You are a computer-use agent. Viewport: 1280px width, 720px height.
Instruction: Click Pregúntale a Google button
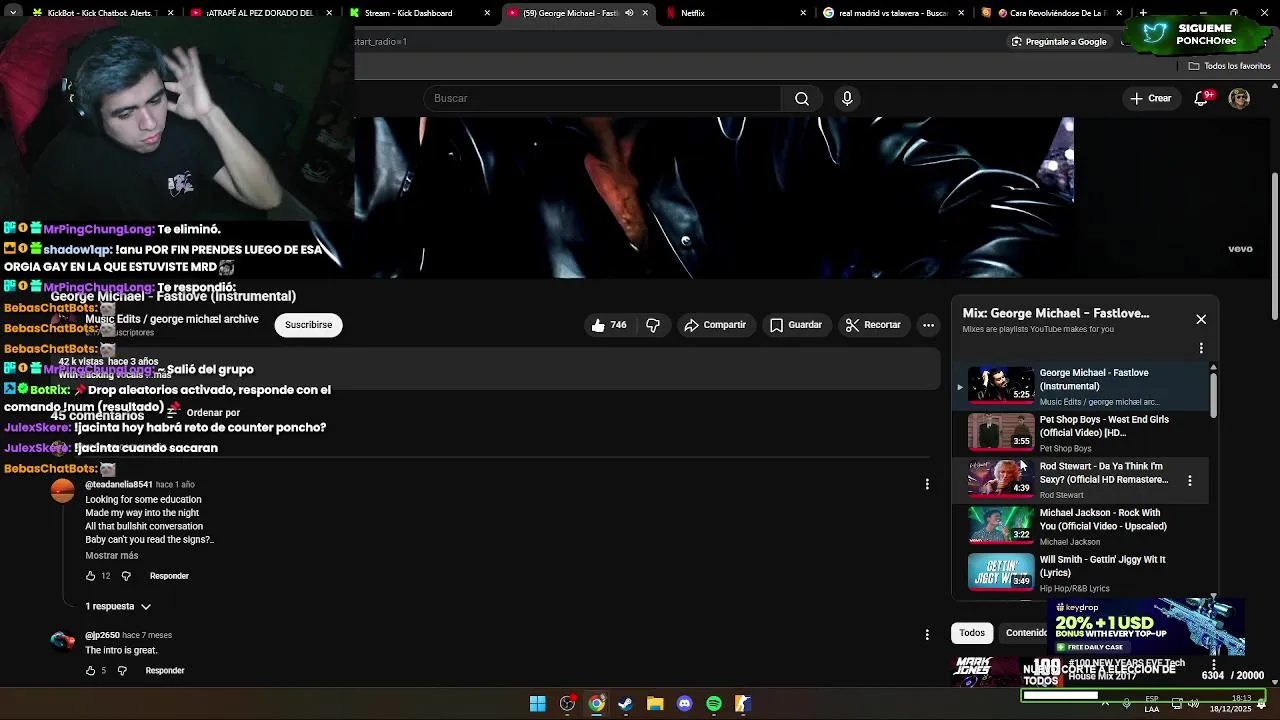[1058, 41]
